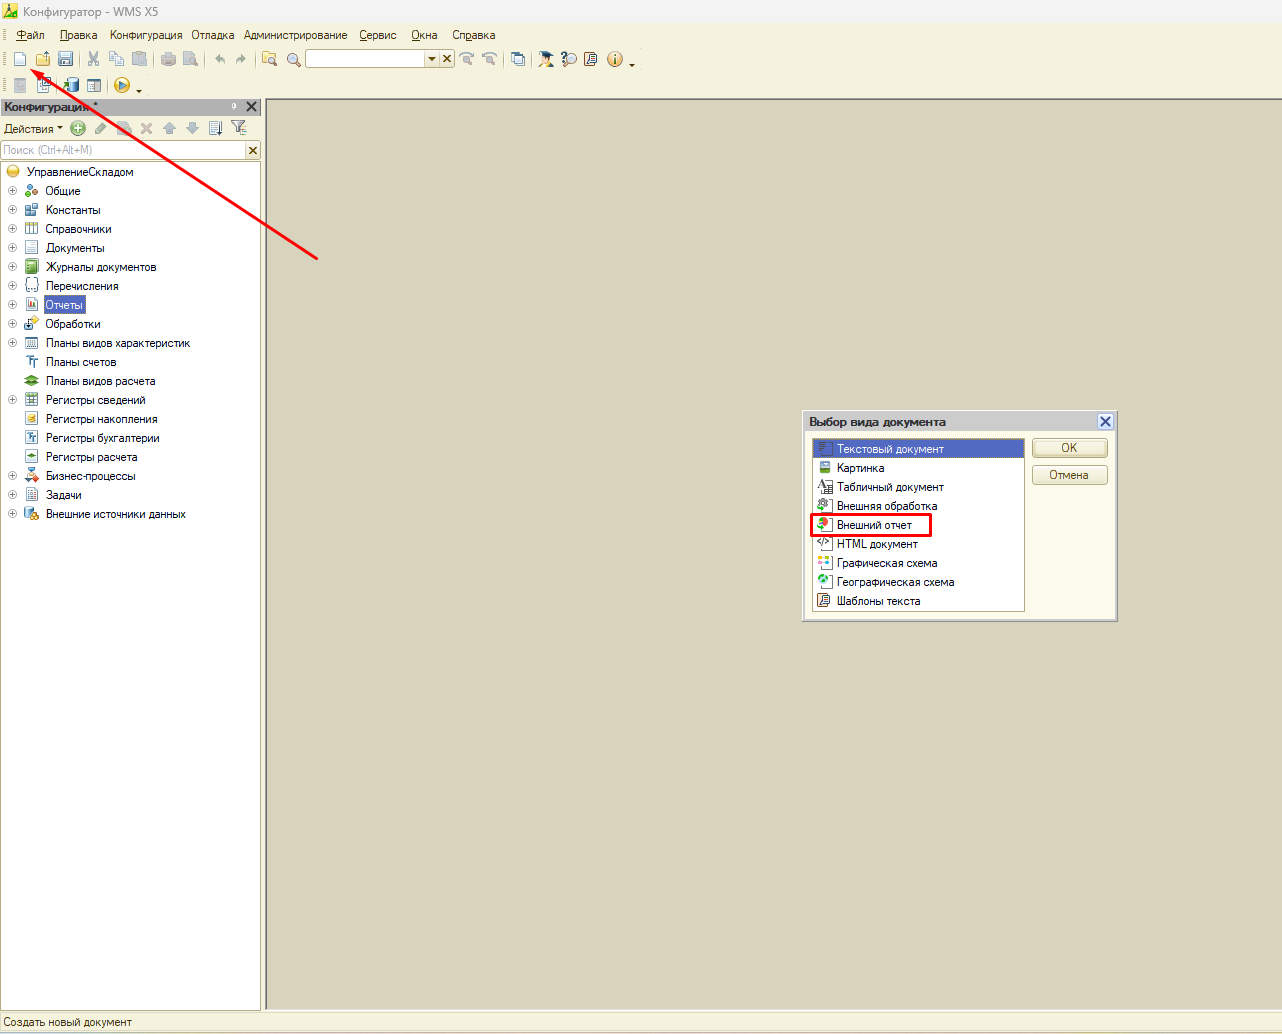Expand the Константы tree node
The height and width of the screenshot is (1034, 1282).
point(12,210)
